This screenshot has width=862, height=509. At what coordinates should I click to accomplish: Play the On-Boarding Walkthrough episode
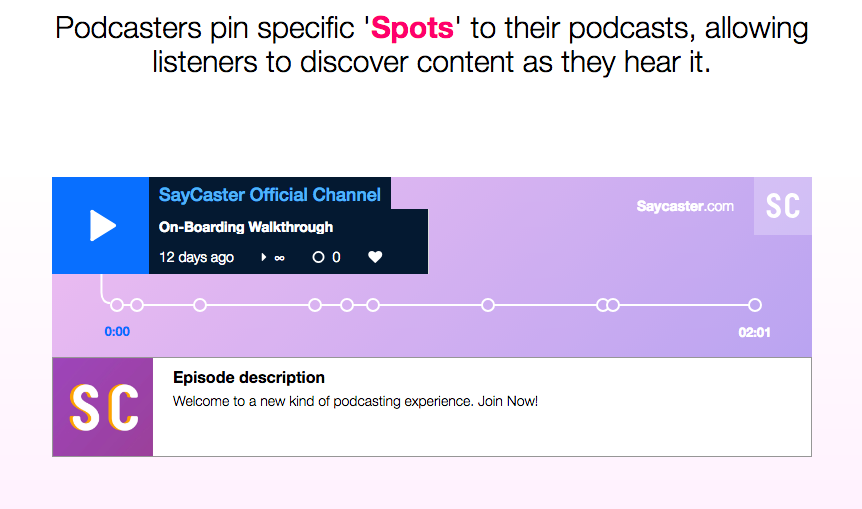coord(101,225)
